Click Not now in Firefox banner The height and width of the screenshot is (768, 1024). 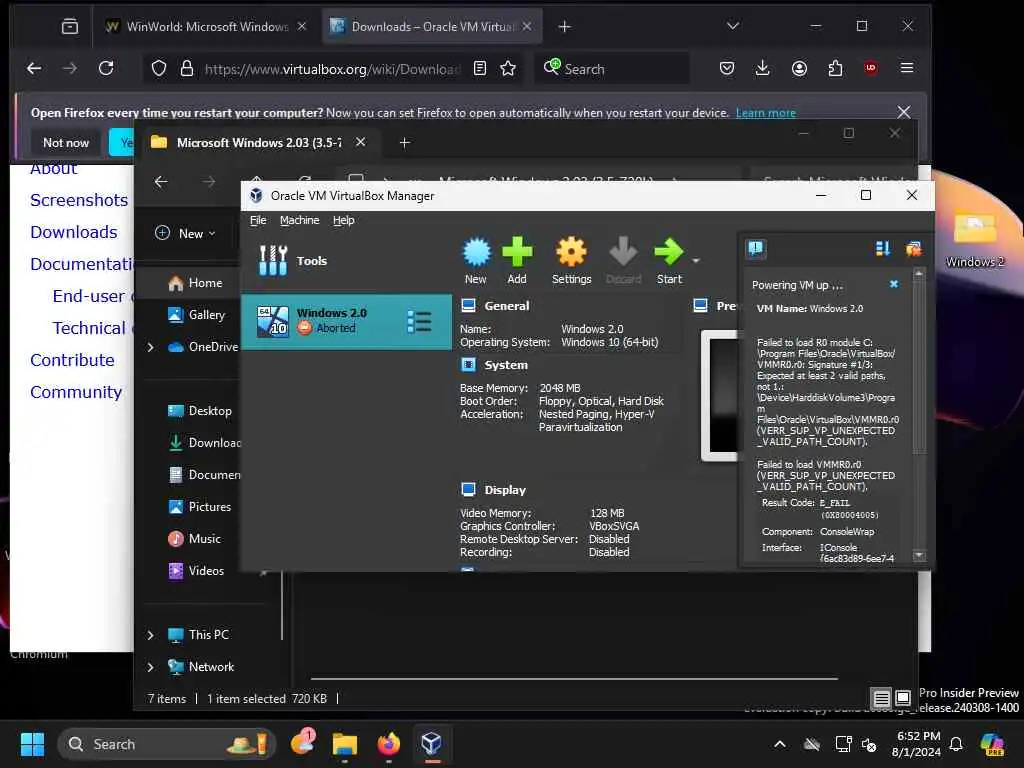point(66,142)
